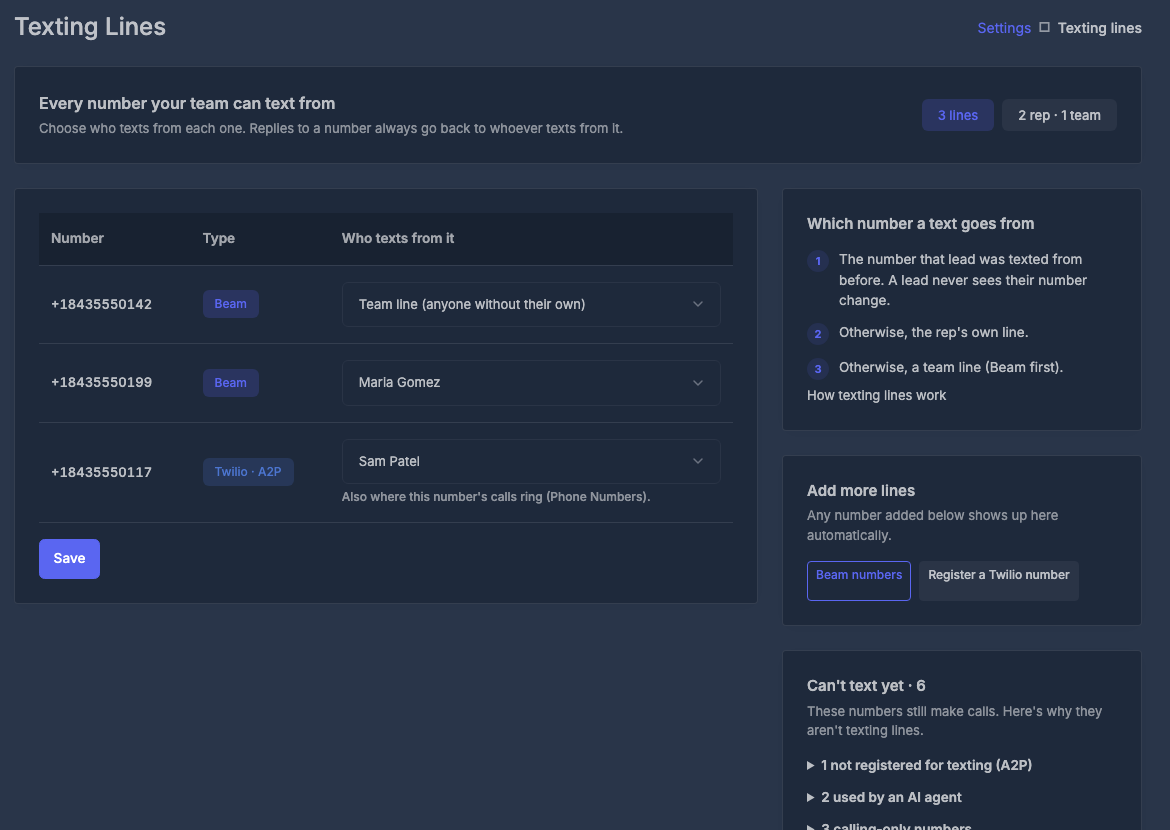Click 'Texting lines' breadcrumb text
Screen dimensions: 1170x830
pos(1099,28)
